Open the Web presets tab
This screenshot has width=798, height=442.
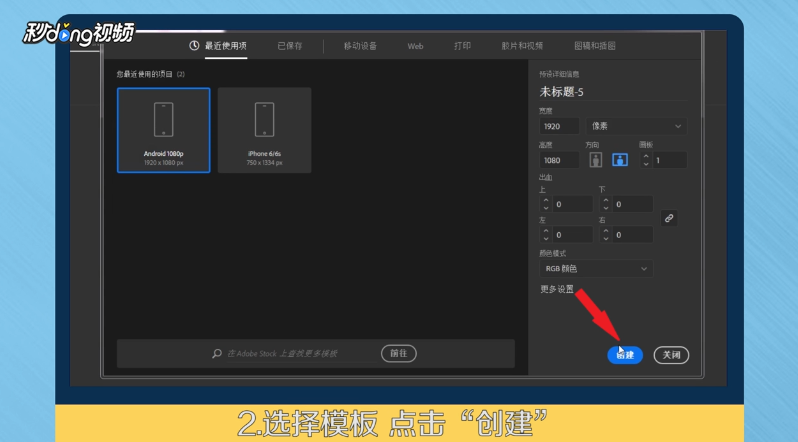pyautogui.click(x=415, y=46)
